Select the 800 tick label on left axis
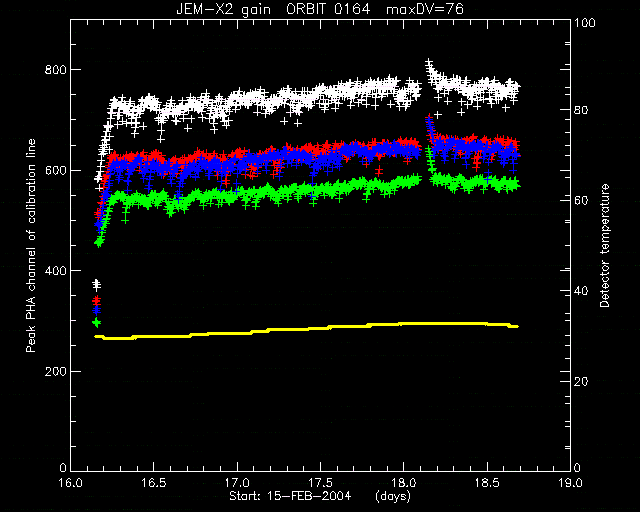Screen dimensions: 640x512 [x=55, y=70]
